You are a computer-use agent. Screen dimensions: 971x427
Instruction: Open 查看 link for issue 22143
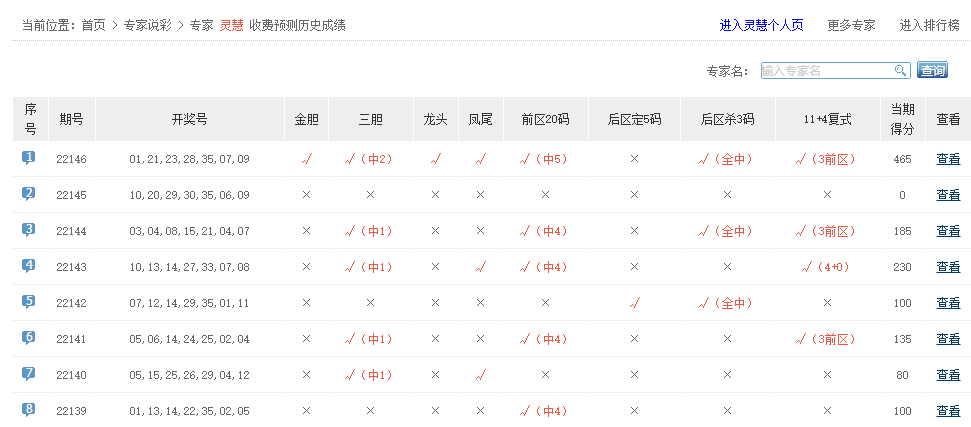click(x=947, y=267)
